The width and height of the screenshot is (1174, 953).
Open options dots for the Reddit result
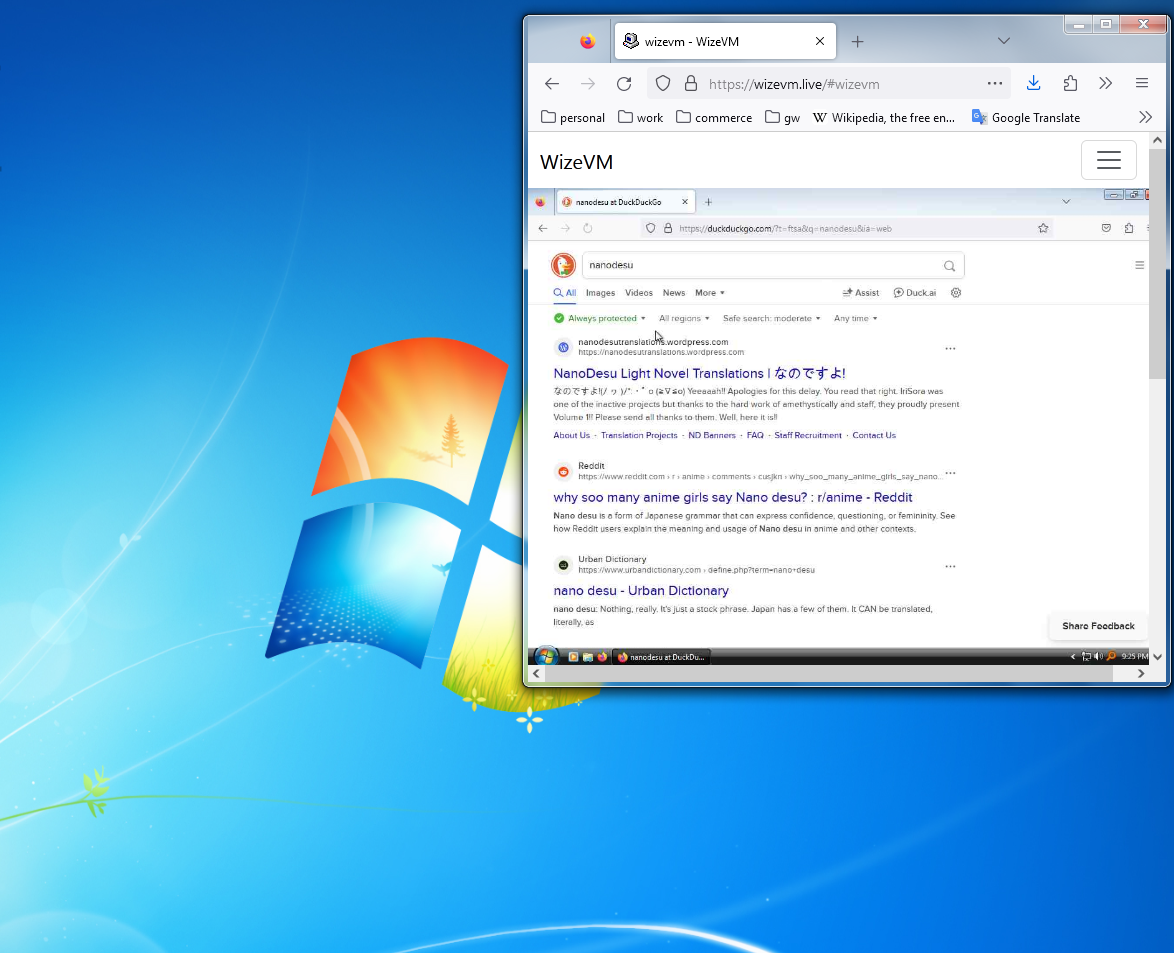pyautogui.click(x=950, y=473)
